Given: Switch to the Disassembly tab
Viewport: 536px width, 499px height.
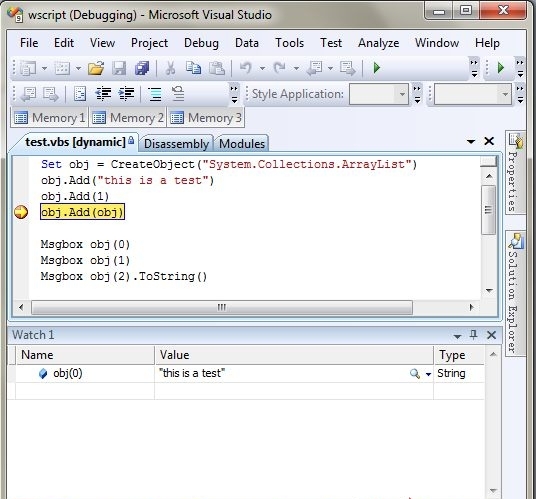Looking at the screenshot, I should tap(176, 144).
